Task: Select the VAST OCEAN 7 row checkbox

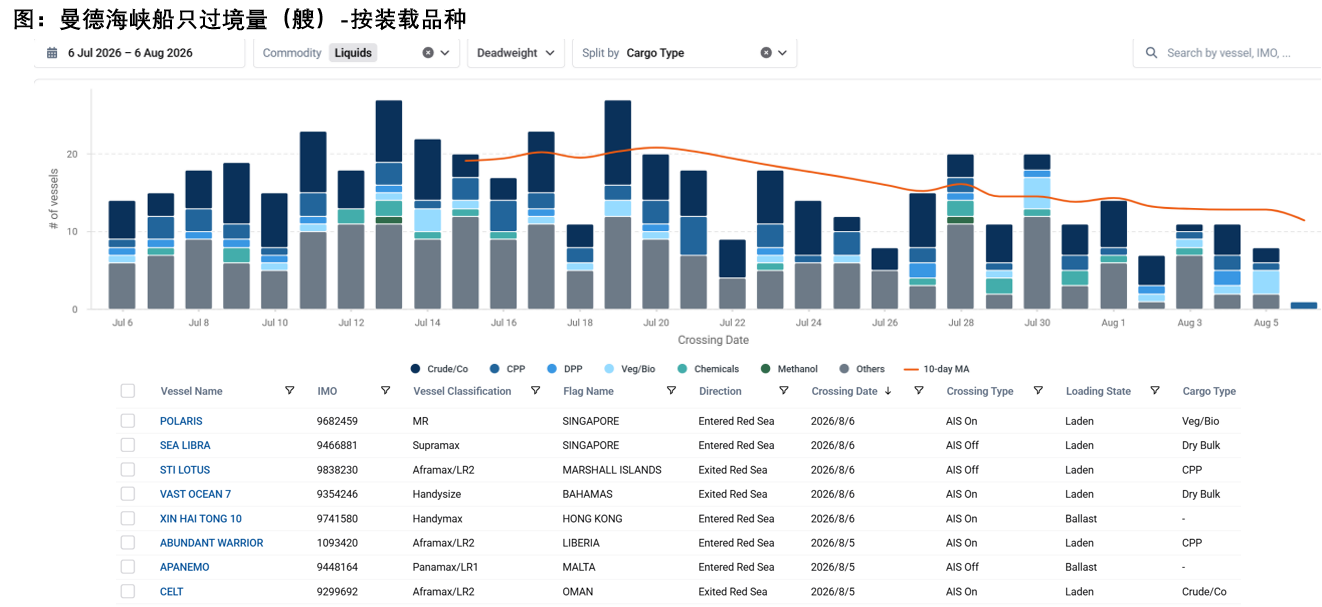Action: [127, 494]
